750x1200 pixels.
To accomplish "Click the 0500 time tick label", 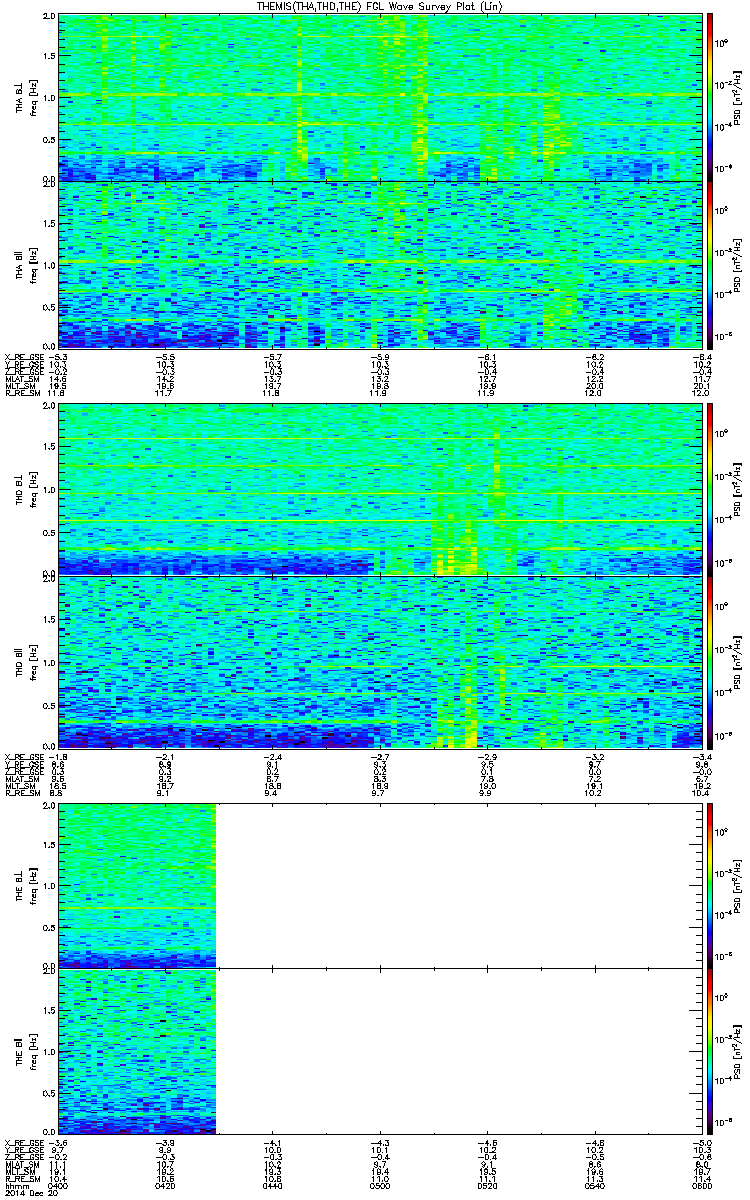I will coord(379,1186).
